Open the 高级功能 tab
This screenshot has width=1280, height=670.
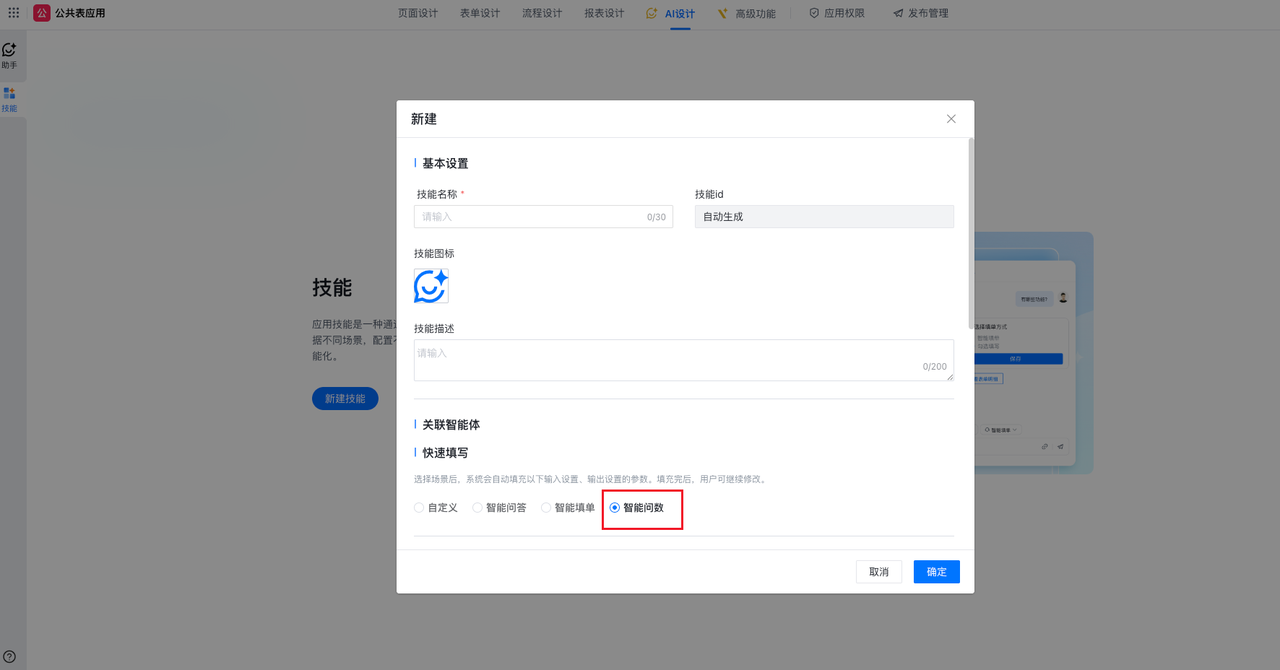pos(746,14)
